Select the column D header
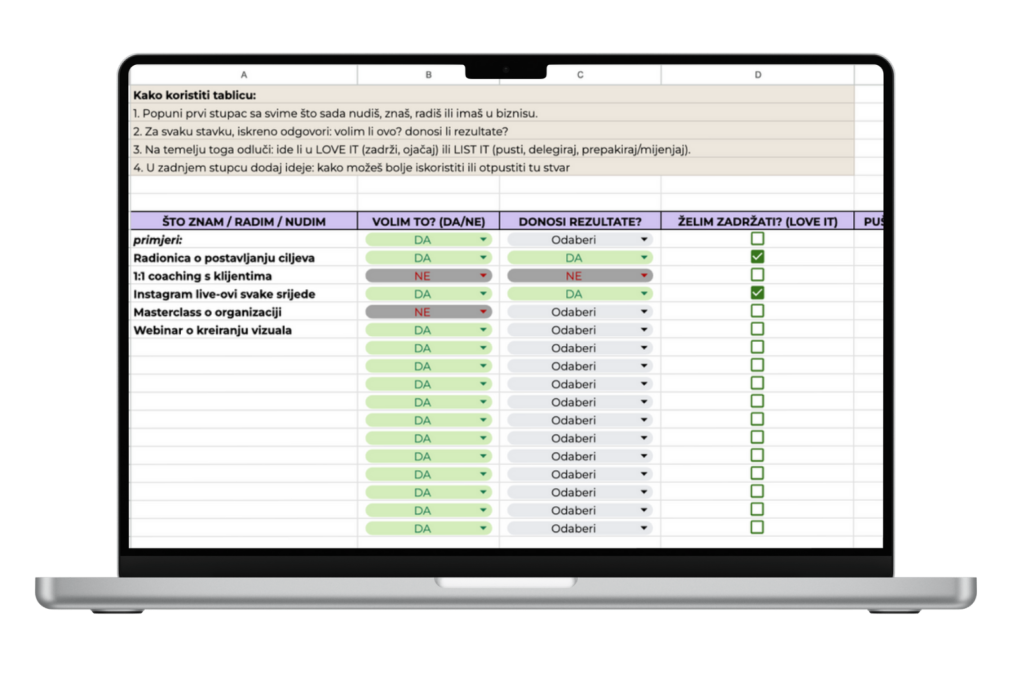This screenshot has width=1024, height=684. (x=757, y=75)
